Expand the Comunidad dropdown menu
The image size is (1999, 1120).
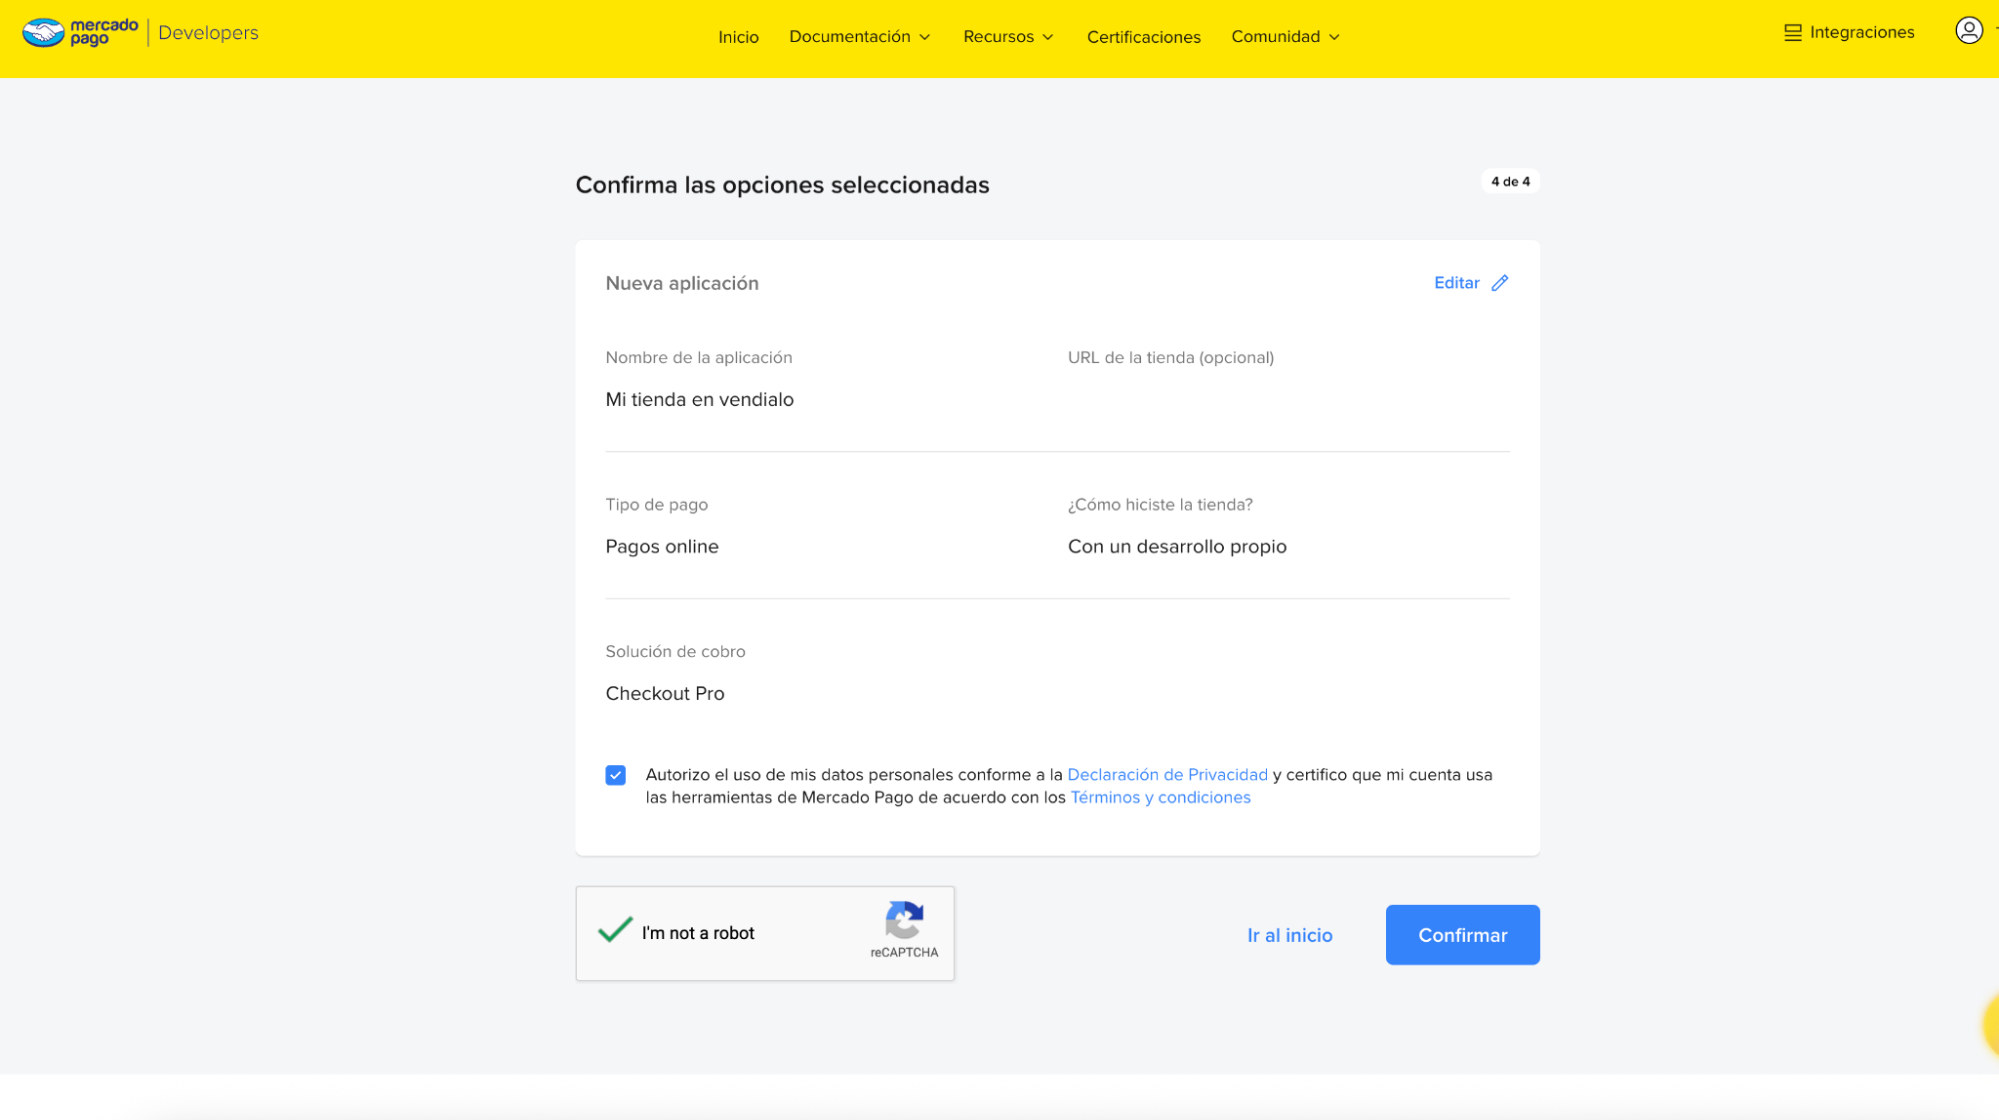click(1285, 37)
